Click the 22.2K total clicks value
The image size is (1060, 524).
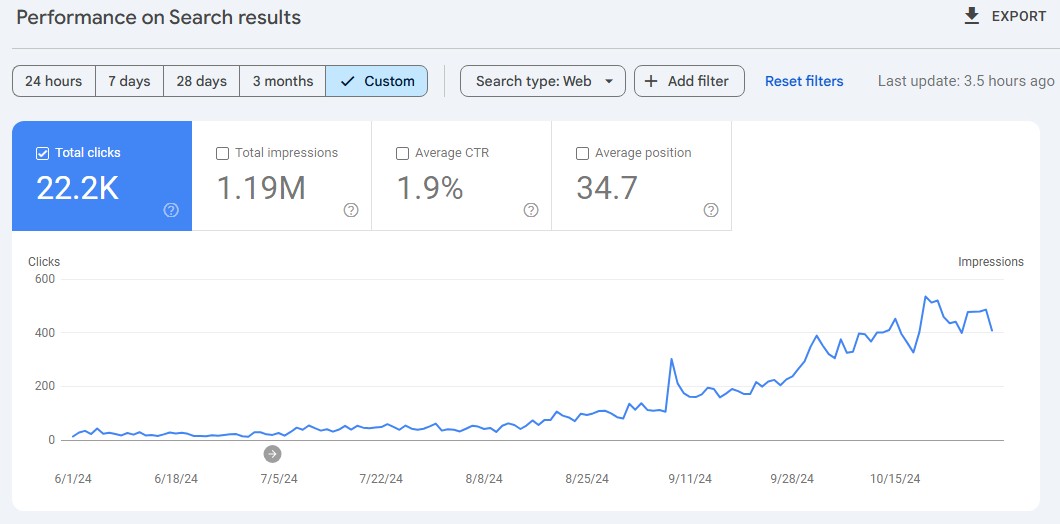coord(78,187)
